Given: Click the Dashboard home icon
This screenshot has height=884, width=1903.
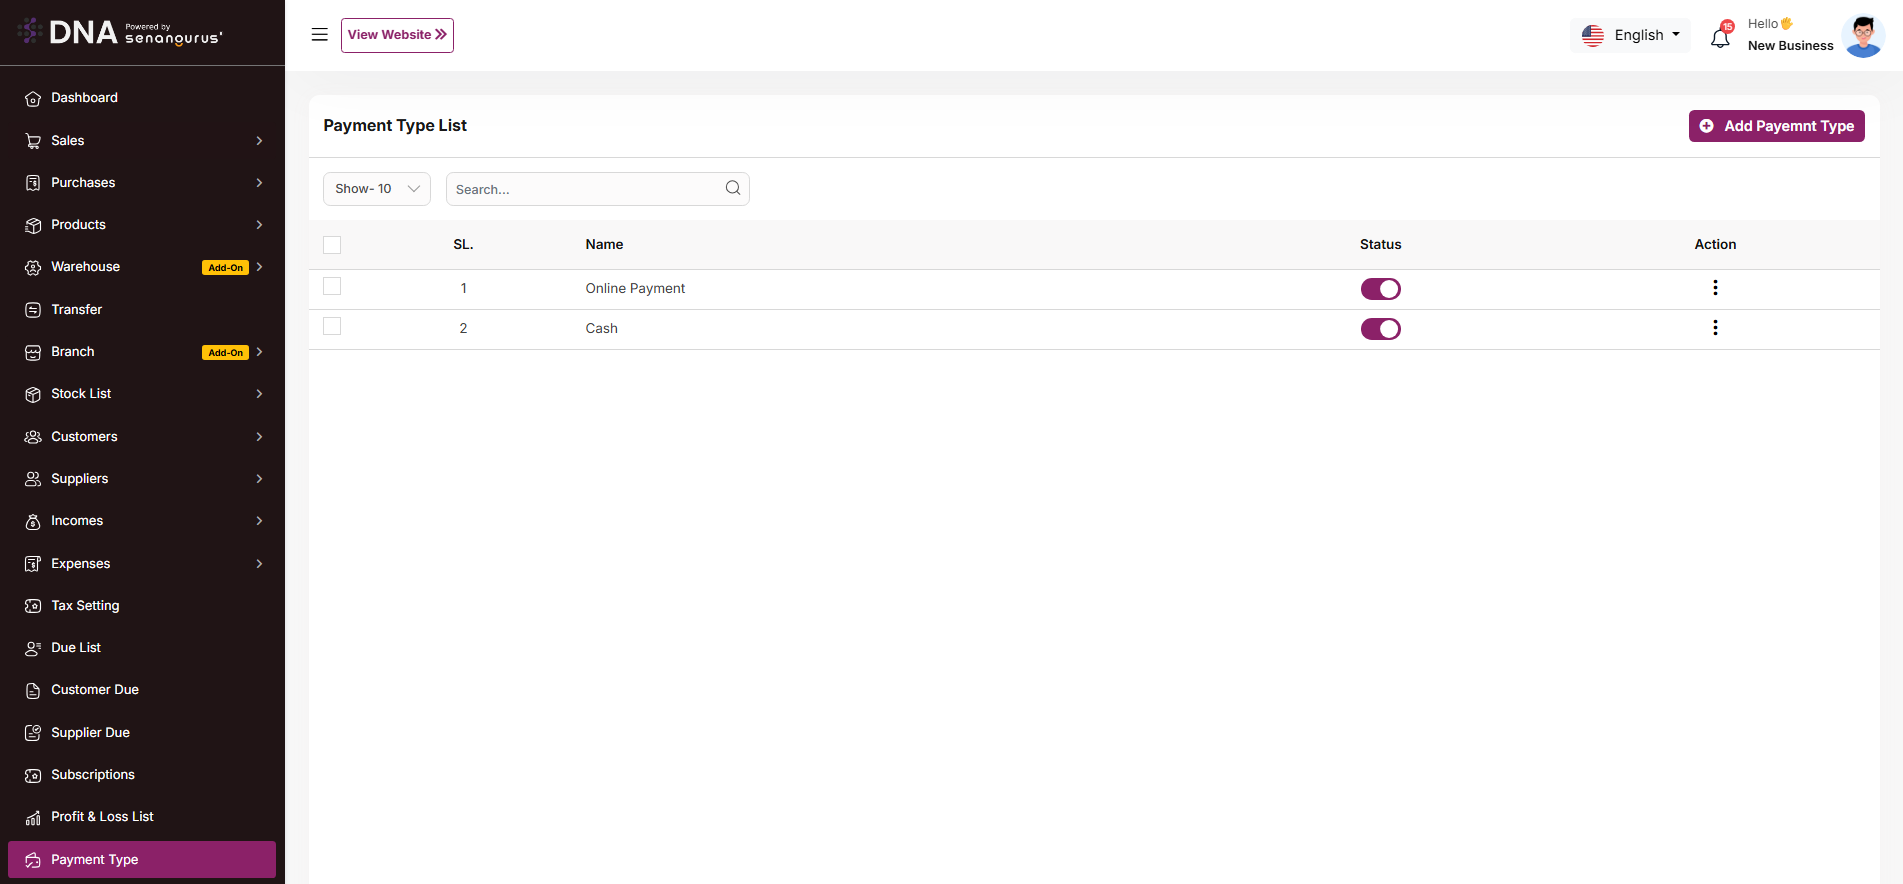Looking at the screenshot, I should 33,98.
